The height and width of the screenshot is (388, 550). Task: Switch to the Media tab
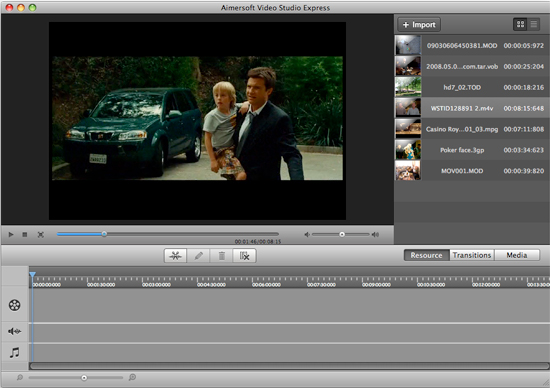tap(517, 255)
